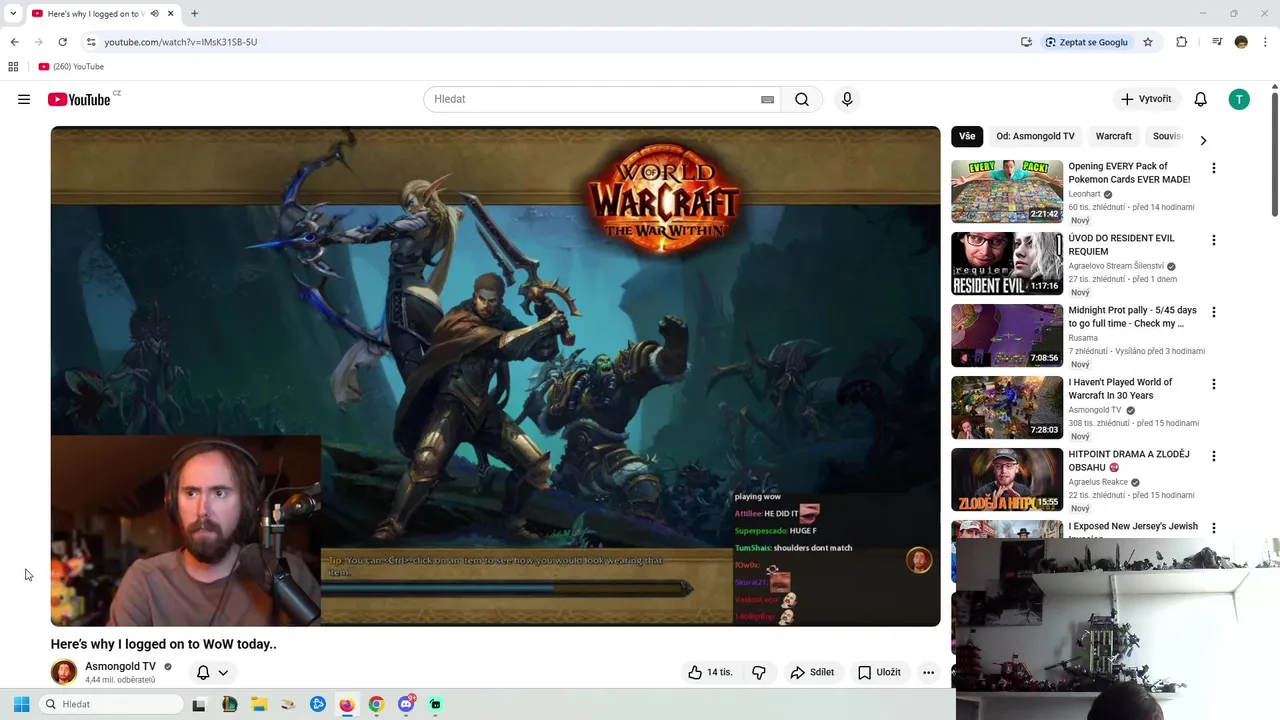The width and height of the screenshot is (1280, 720).
Task: Open YouTube notifications bell in header
Action: click(x=1200, y=99)
